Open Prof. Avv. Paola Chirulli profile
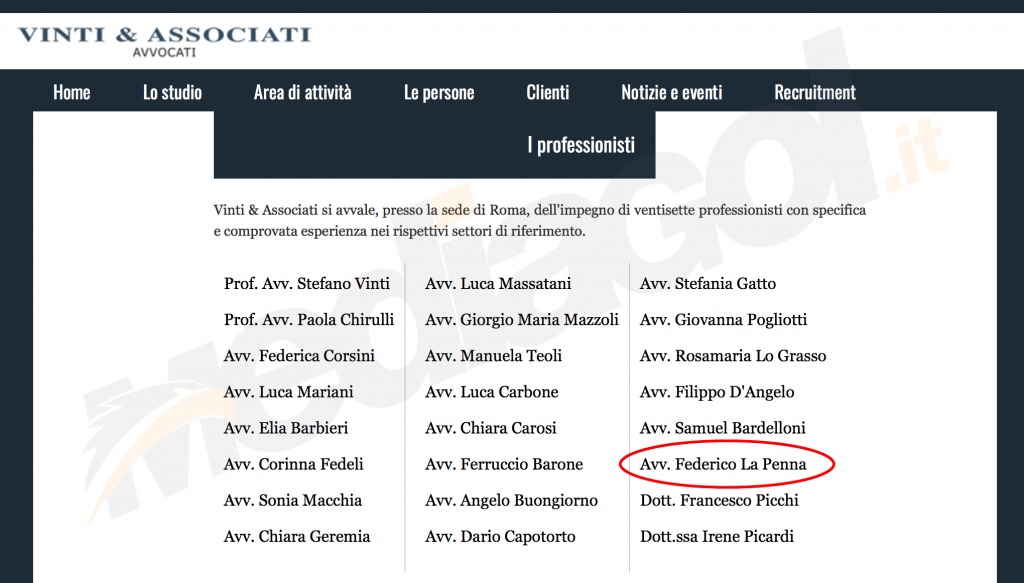The image size is (1024, 583). coord(309,319)
